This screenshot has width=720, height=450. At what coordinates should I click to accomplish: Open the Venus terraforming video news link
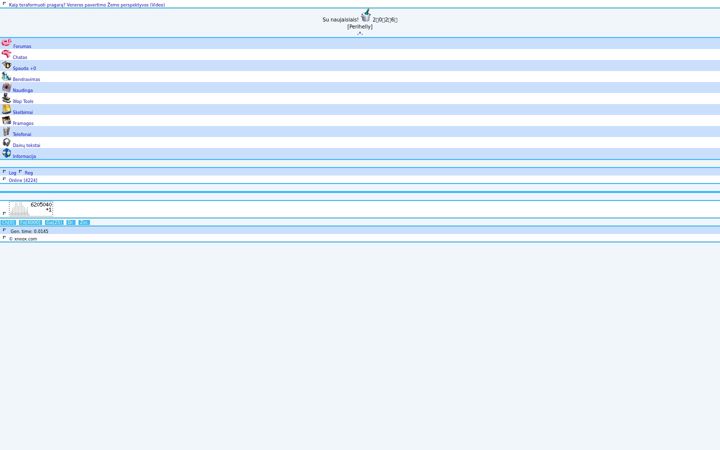click(x=87, y=5)
